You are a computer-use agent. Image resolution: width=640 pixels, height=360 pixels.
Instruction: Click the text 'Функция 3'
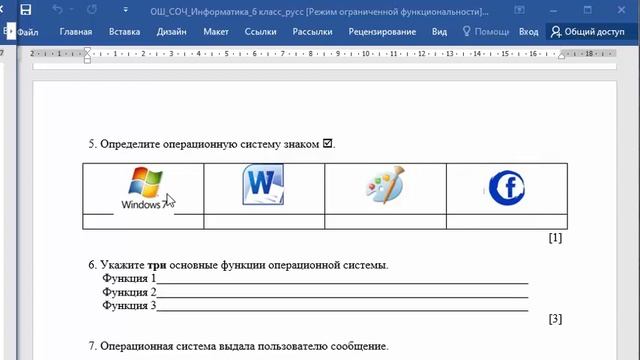pos(129,305)
